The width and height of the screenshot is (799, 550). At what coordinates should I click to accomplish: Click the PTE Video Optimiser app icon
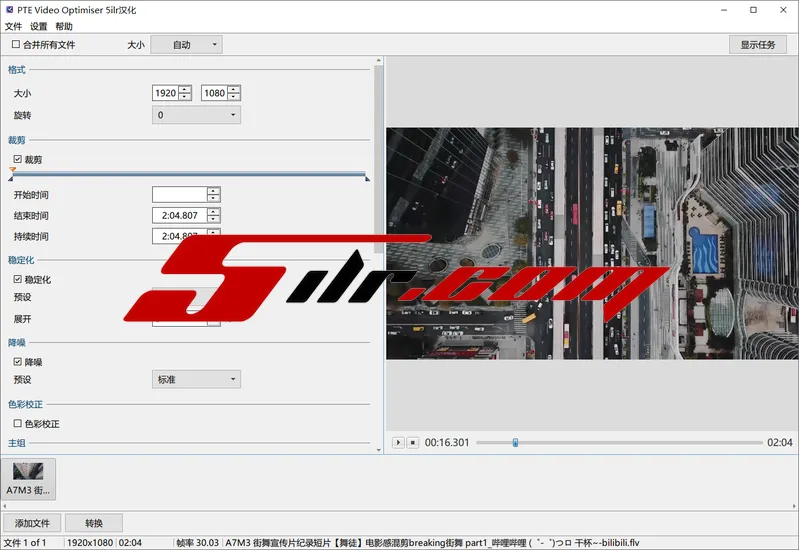click(9, 10)
